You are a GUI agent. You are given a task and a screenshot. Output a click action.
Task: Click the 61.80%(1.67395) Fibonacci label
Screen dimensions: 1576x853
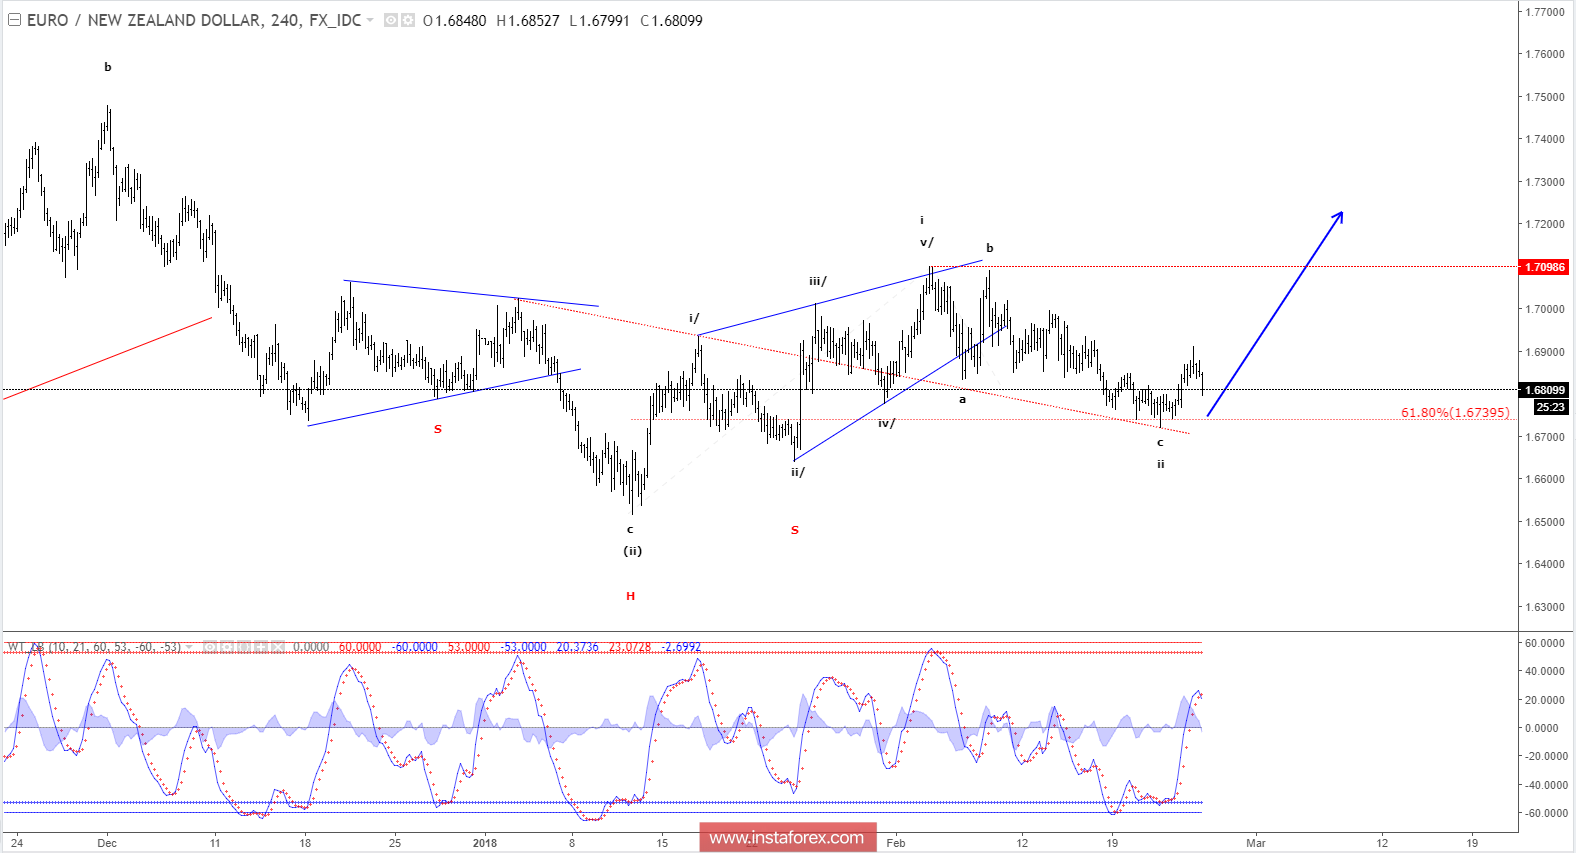pos(1455,412)
